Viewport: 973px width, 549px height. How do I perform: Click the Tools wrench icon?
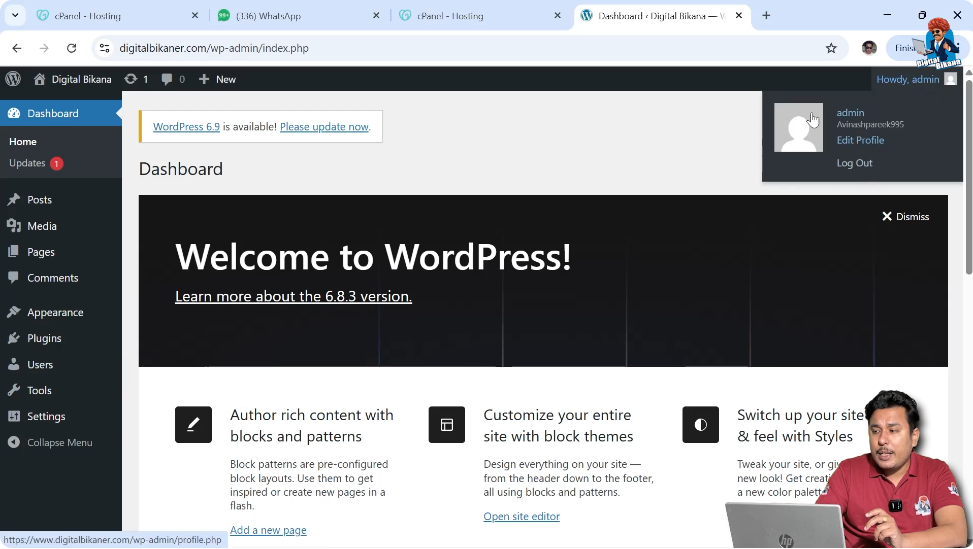pyautogui.click(x=14, y=390)
